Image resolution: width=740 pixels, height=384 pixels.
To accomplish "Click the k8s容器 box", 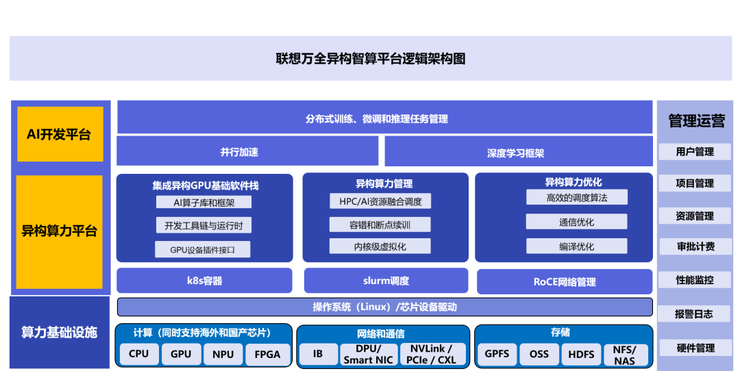I will point(204,281).
